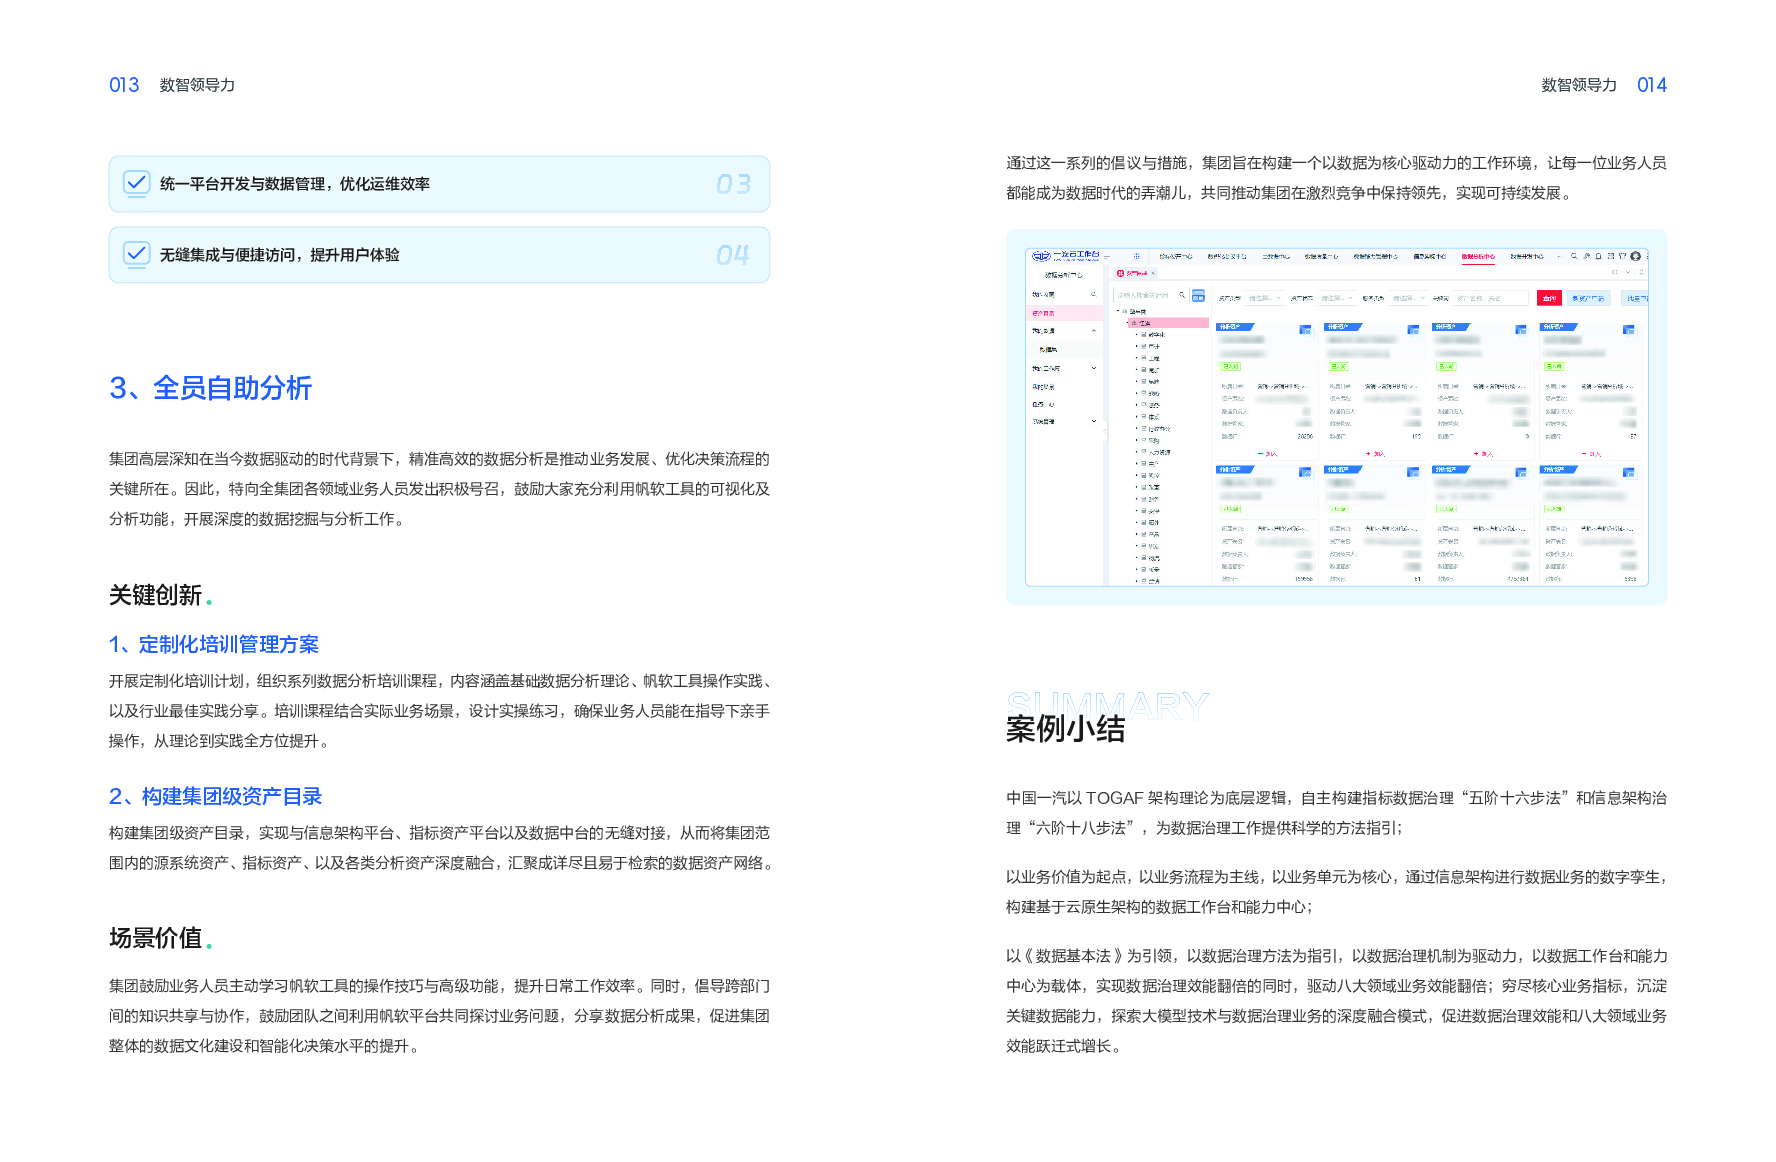Select the pink highlighted 资产目录 sidebar item
1776x1162 pixels.
pyautogui.click(x=1064, y=313)
